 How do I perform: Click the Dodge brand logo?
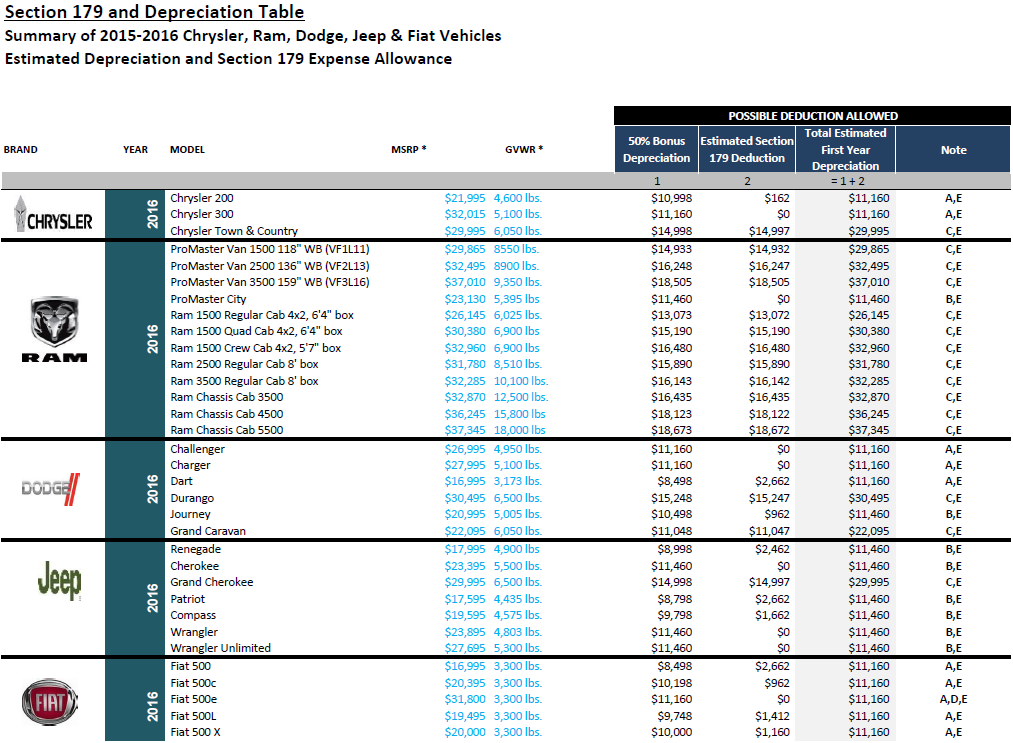(51, 489)
